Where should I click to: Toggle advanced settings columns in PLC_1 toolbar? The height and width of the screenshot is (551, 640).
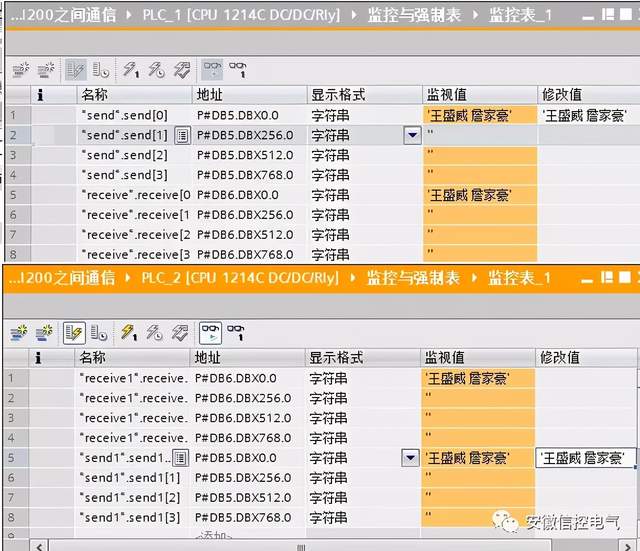[x=101, y=70]
